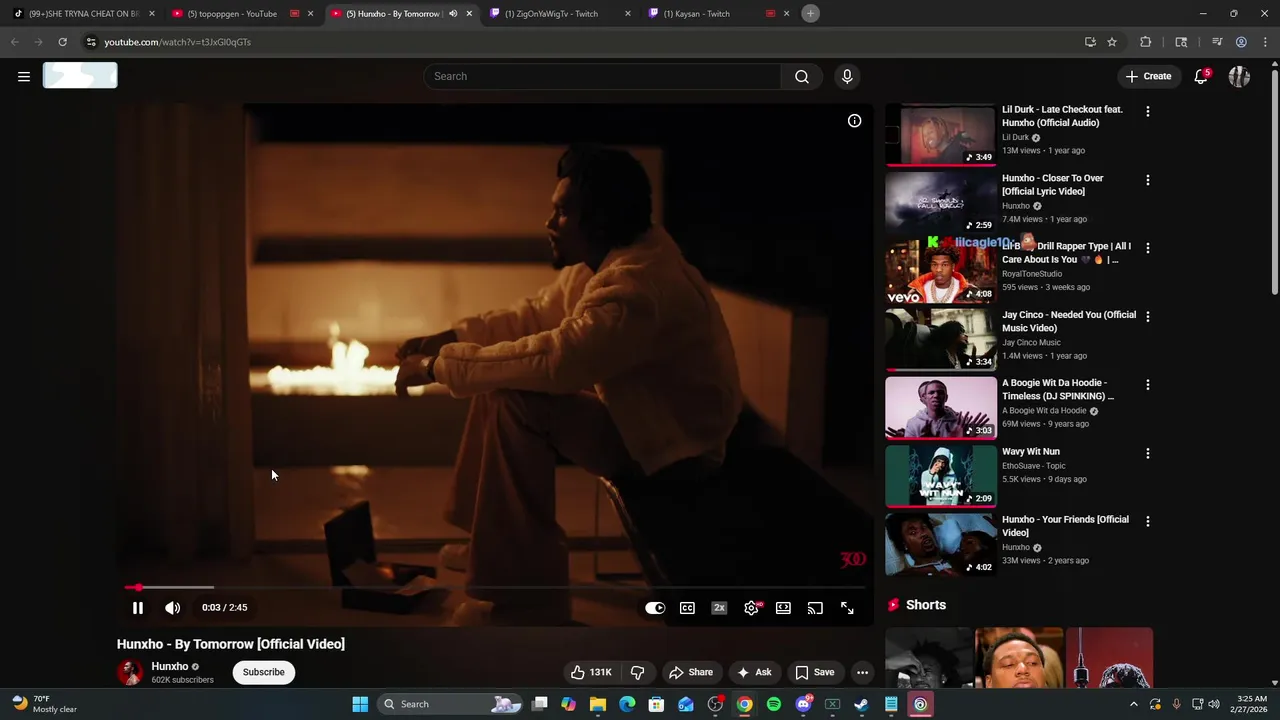Open Discord from the taskbar
The image size is (1280, 720).
coord(803,704)
